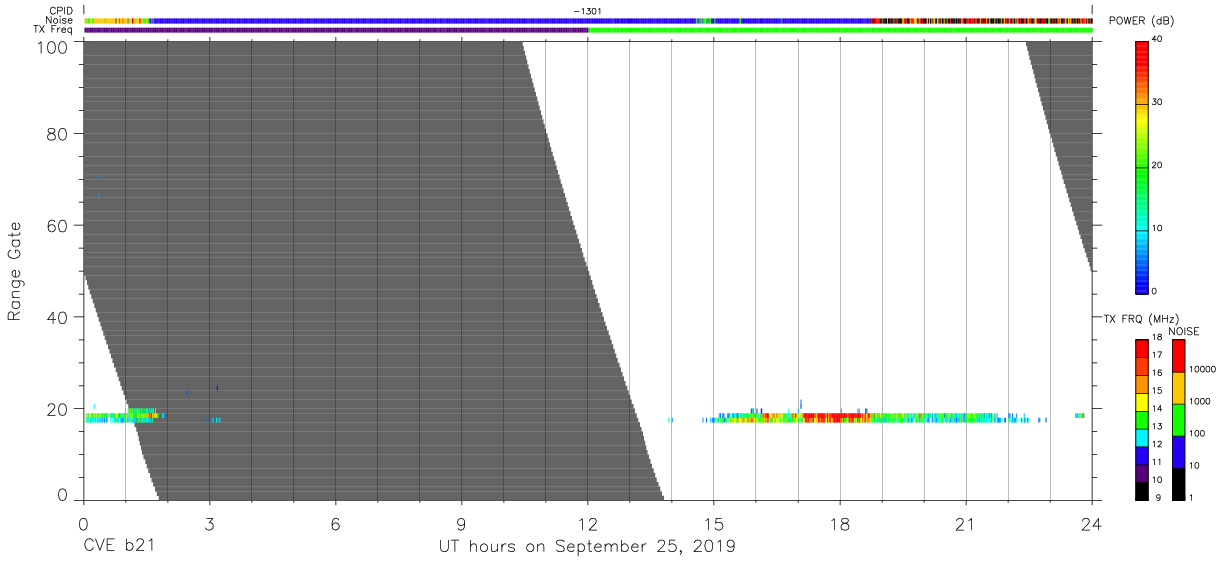Click the CPID label at top left
The height and width of the screenshot is (567, 1228).
coord(60,11)
